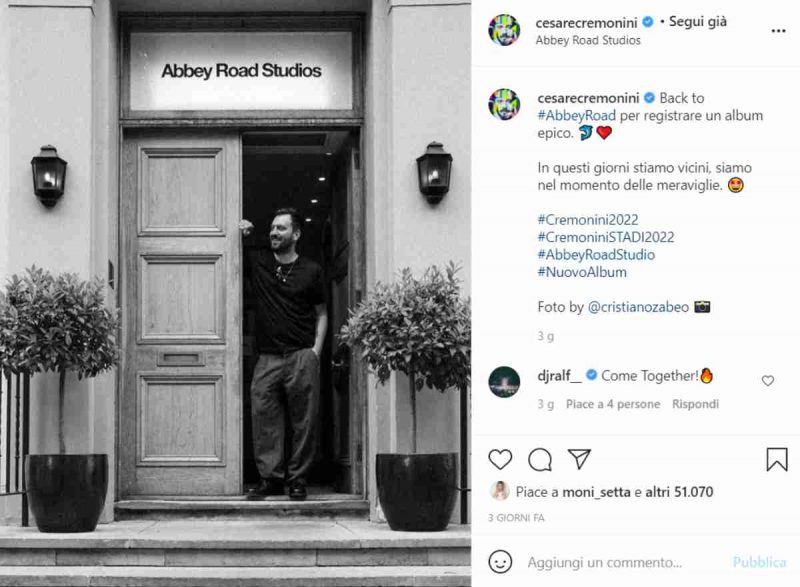This screenshot has height=587, width=800.
Task: Save the post with the bookmark icon
Action: (x=777, y=459)
